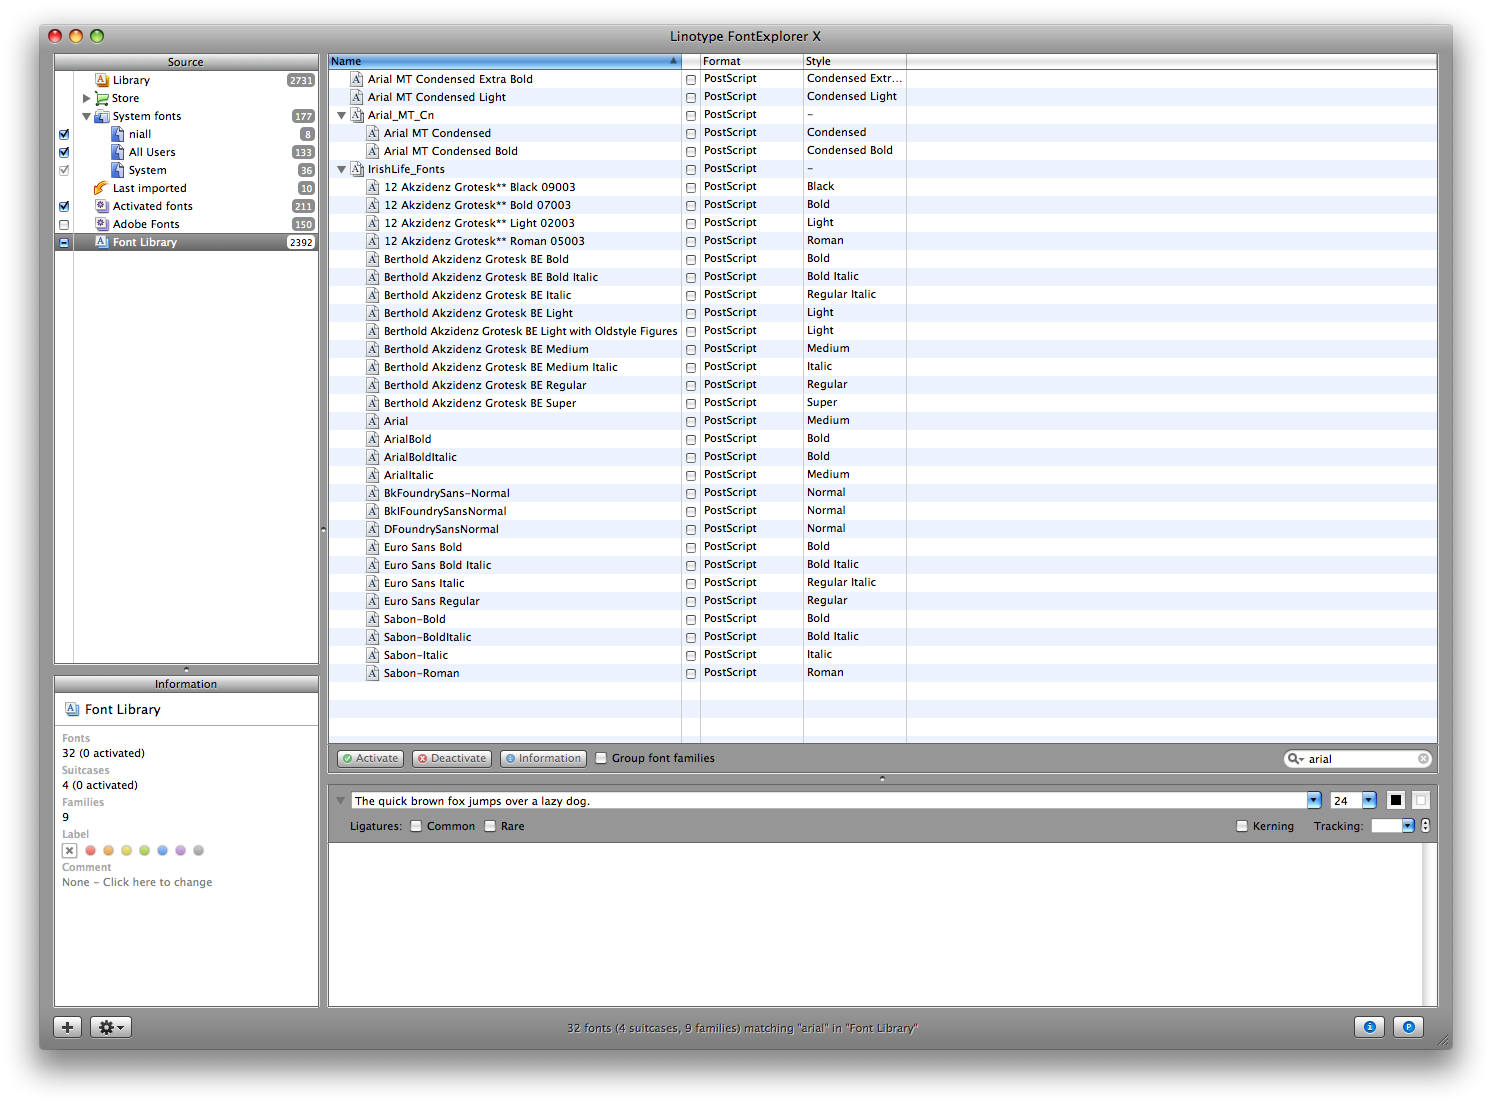
Task: Click the font icon beside ArialBold
Action: click(x=373, y=439)
